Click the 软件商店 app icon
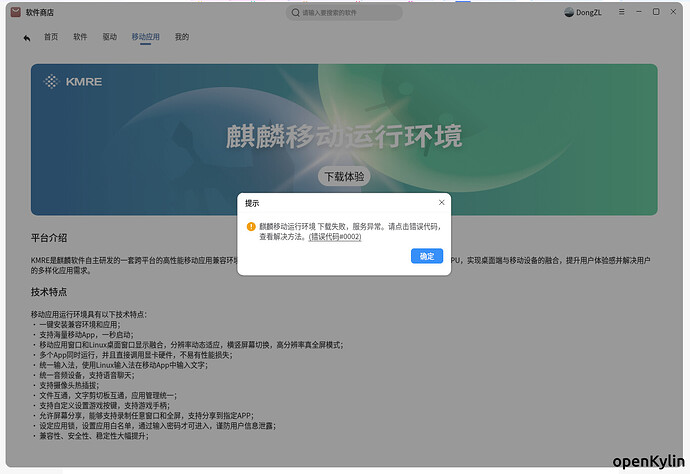The width and height of the screenshot is (690, 474). pos(16,12)
